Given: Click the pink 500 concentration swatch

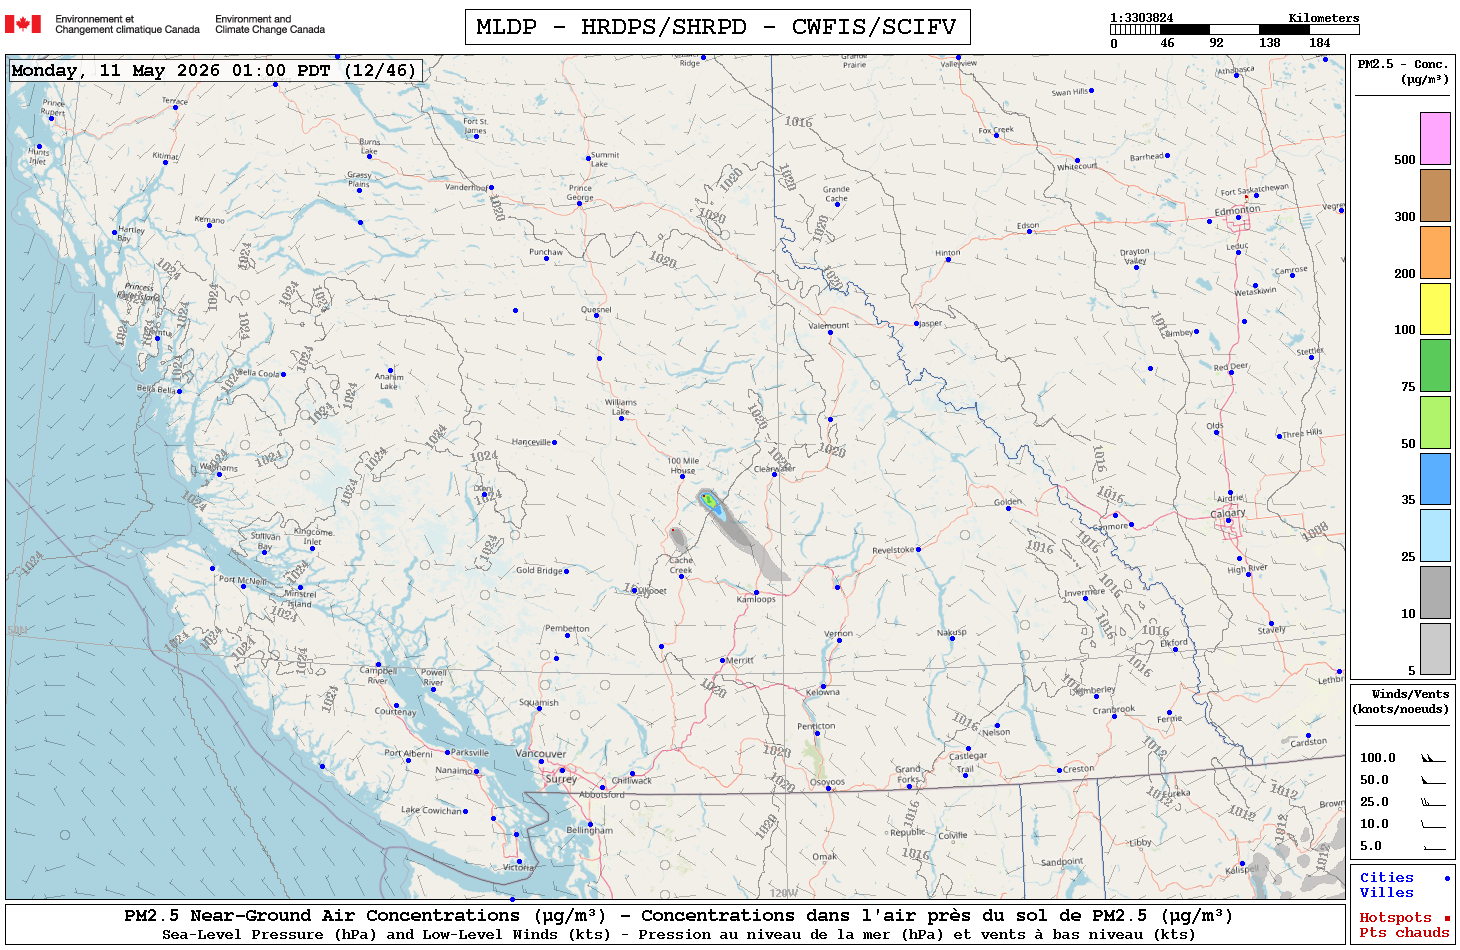Looking at the screenshot, I should tap(1435, 138).
